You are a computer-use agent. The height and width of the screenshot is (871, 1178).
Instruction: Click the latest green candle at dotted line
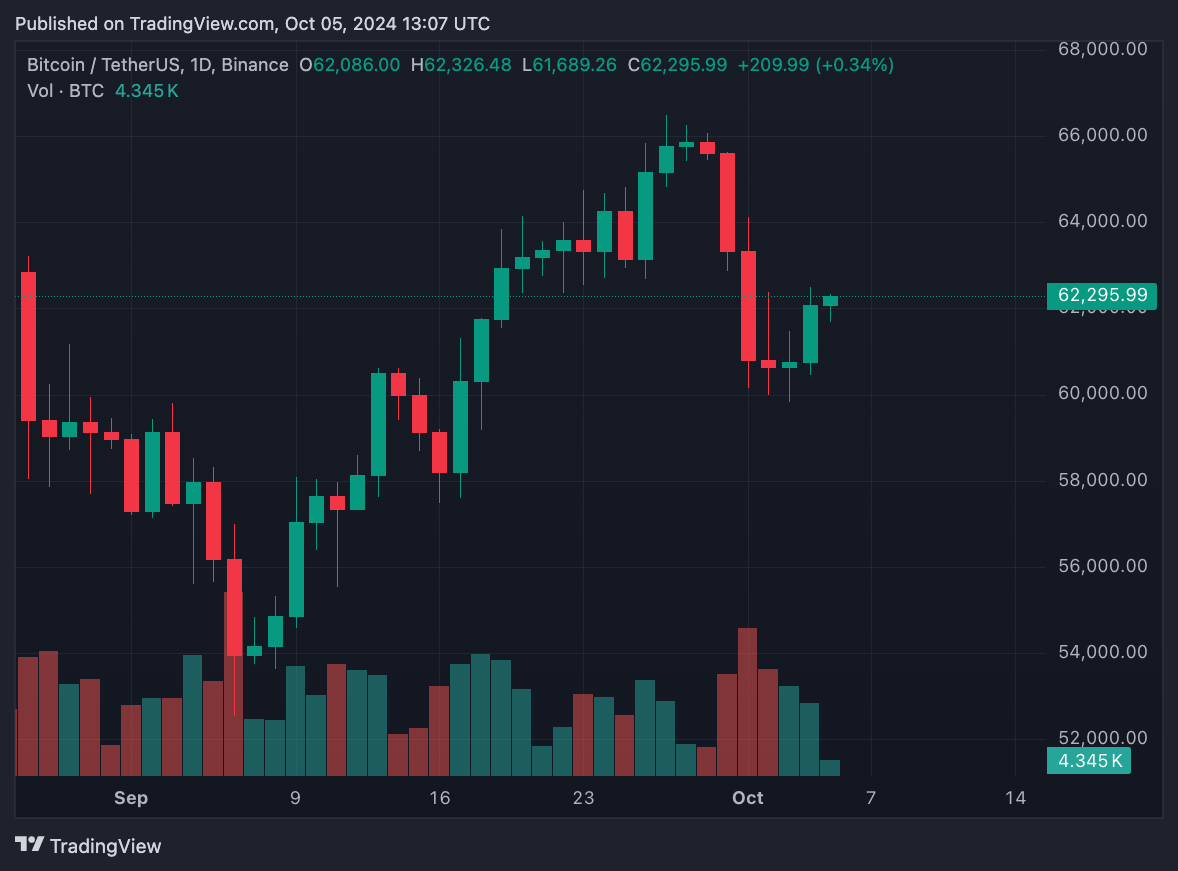pyautogui.click(x=830, y=301)
